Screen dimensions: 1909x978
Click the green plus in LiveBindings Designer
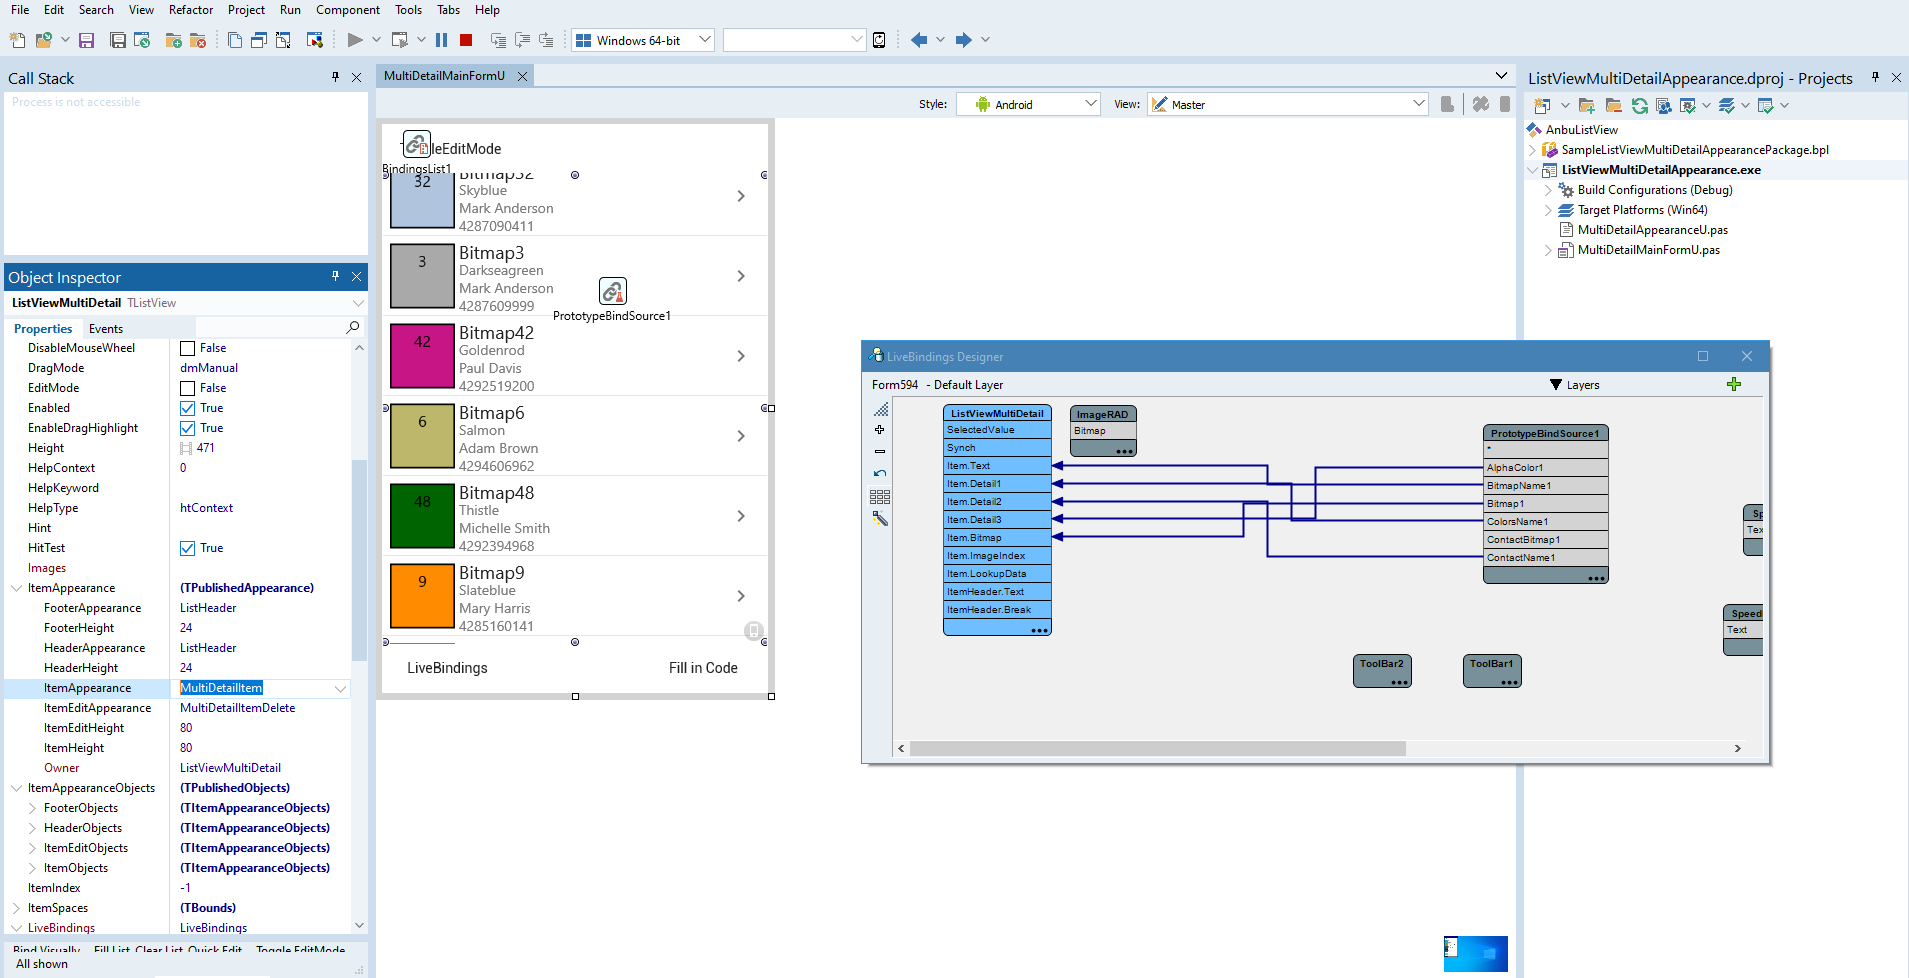click(1734, 384)
